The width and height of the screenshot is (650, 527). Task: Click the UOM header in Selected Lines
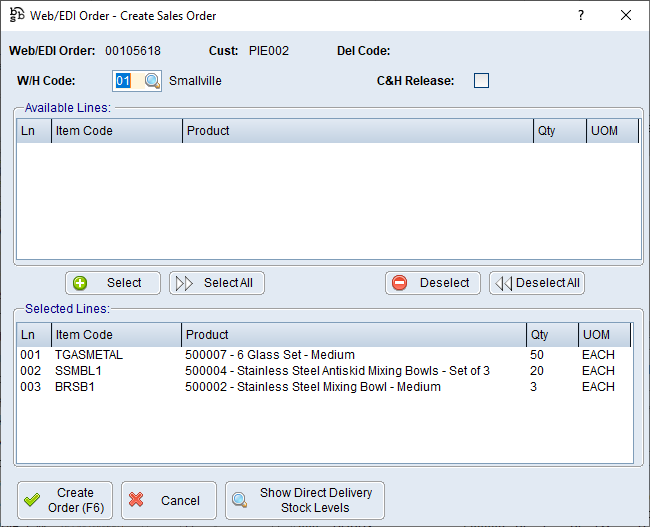click(604, 335)
